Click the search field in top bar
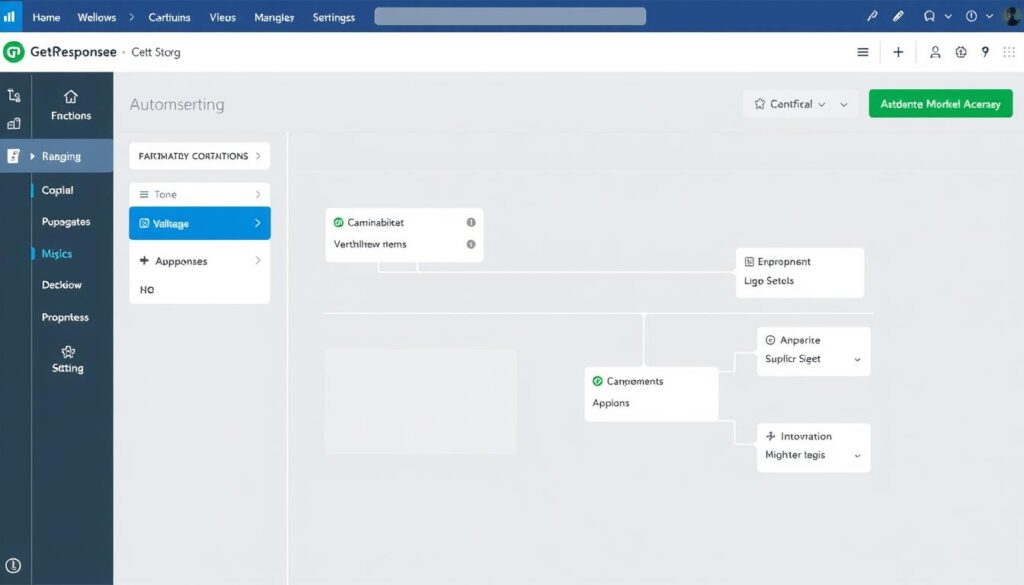Viewport: 1024px width, 585px height. 510,17
